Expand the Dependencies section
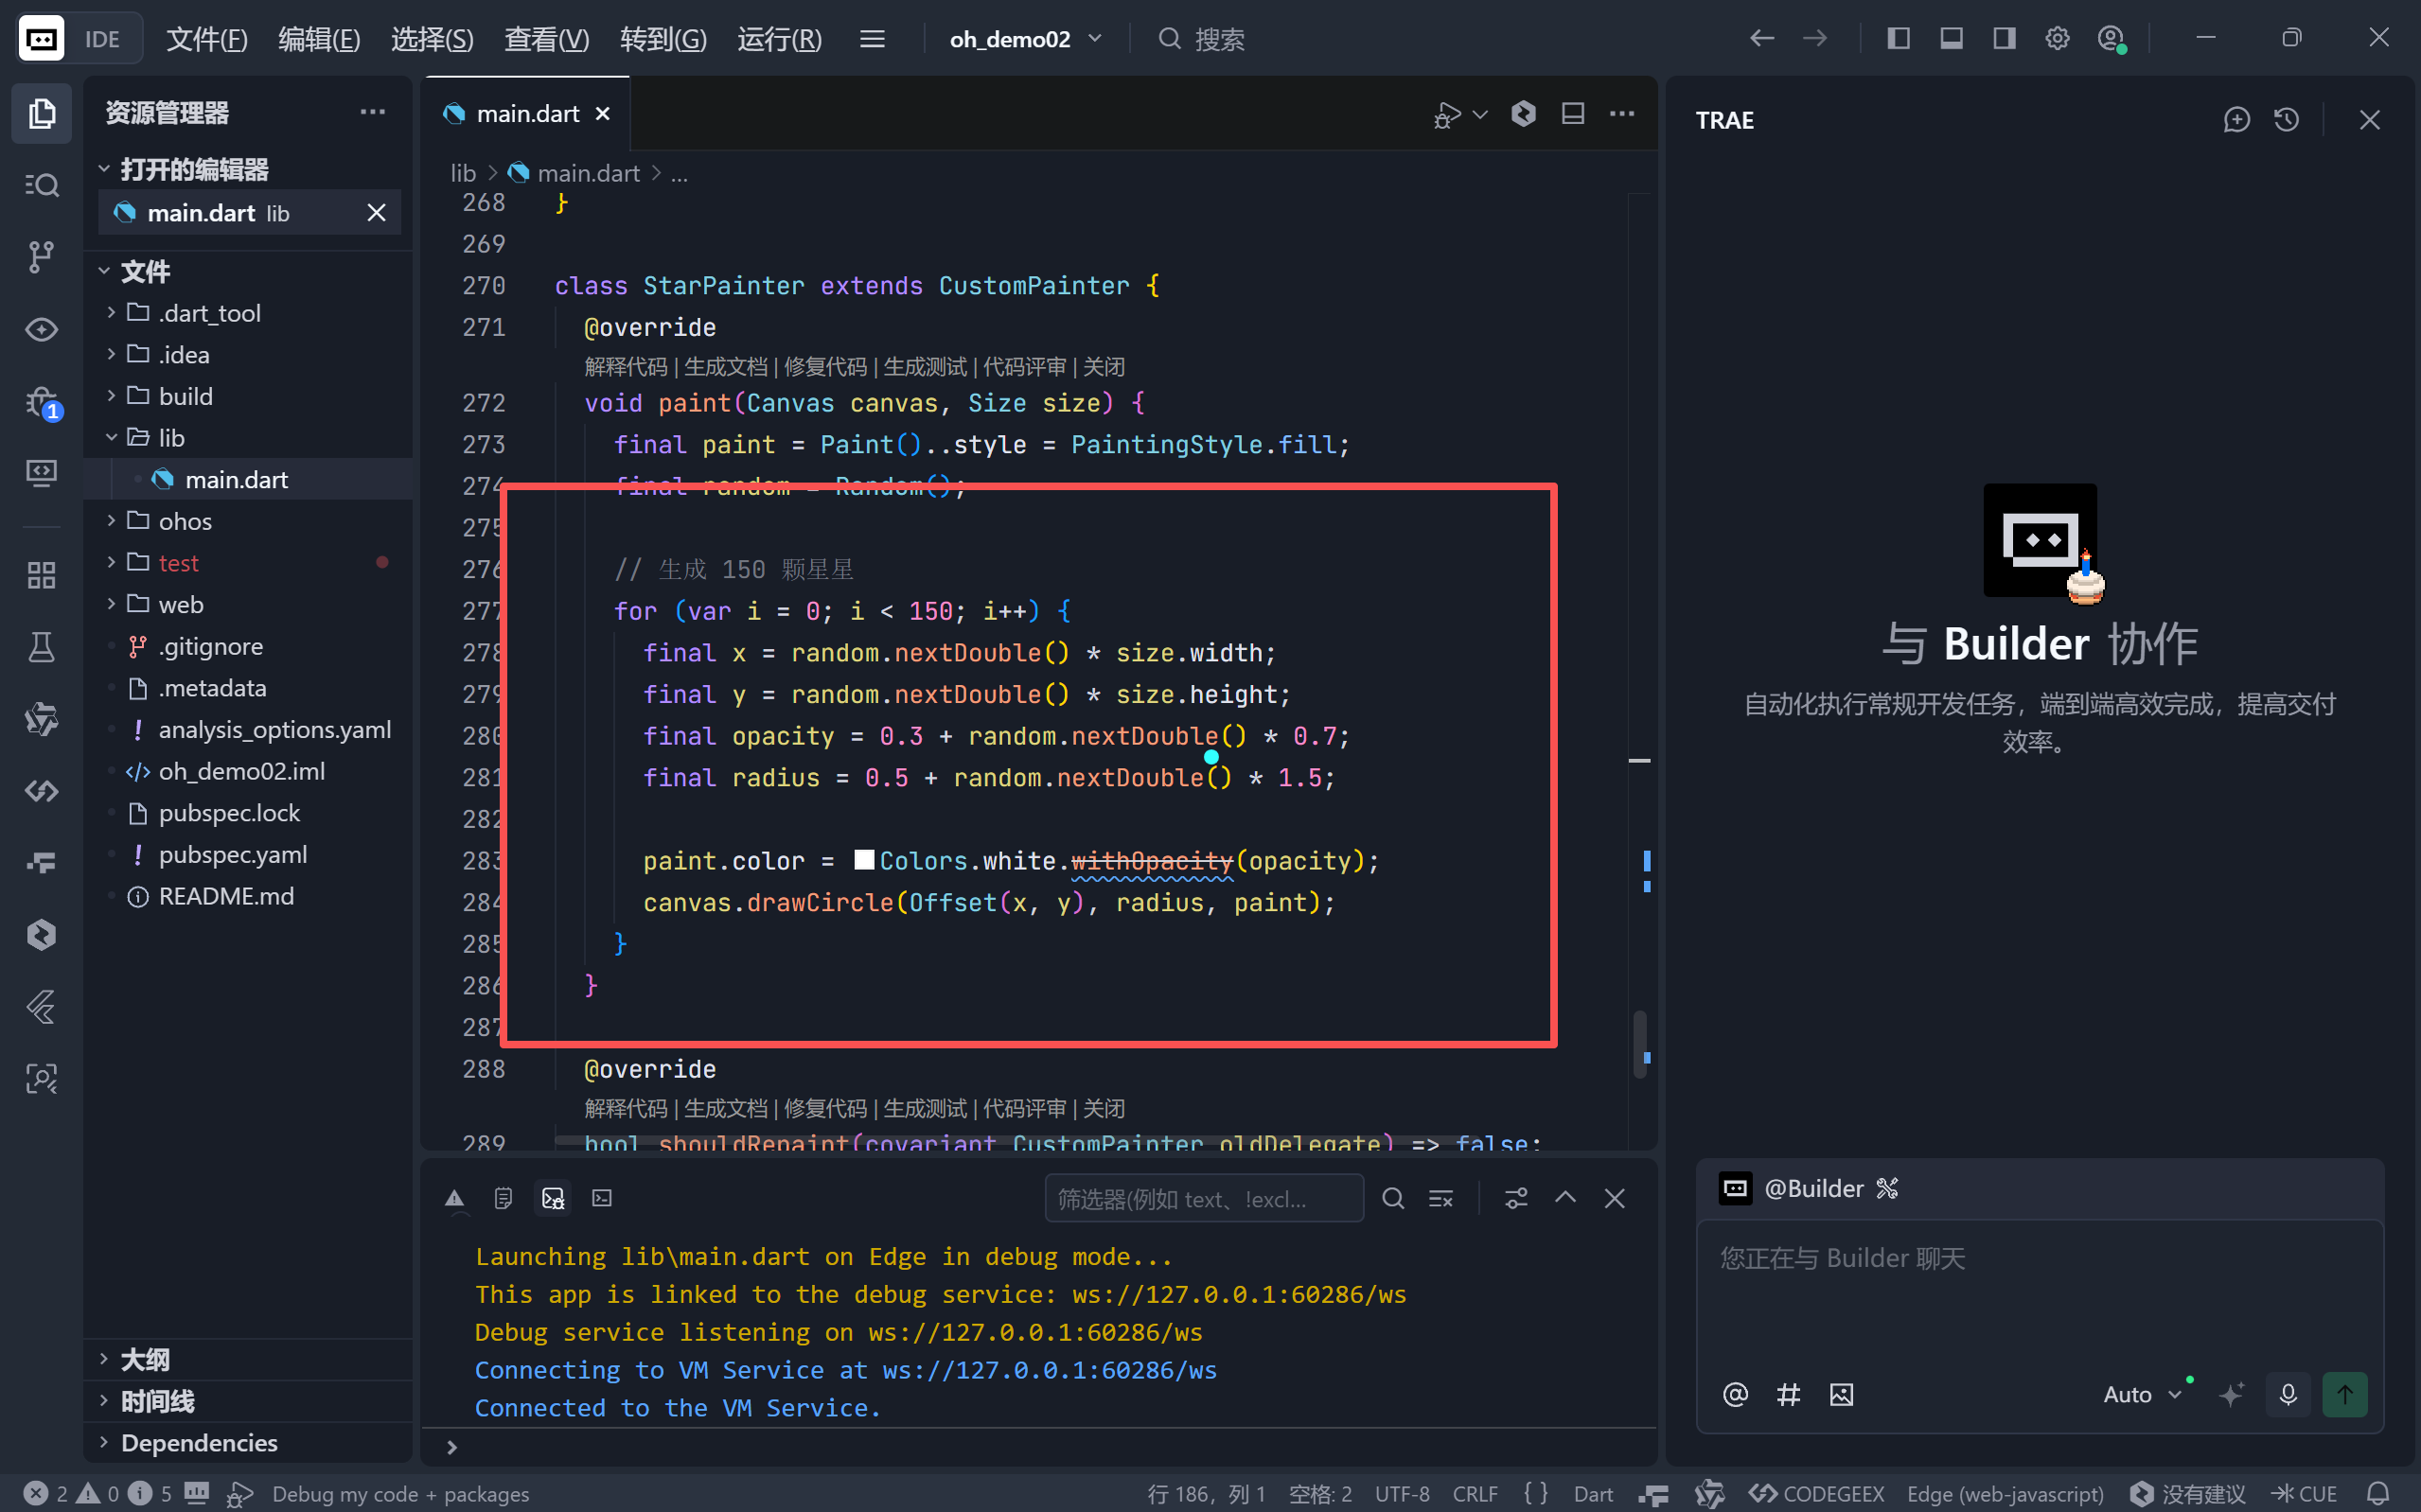Screen dimensions: 2421x1512 [199, 1442]
